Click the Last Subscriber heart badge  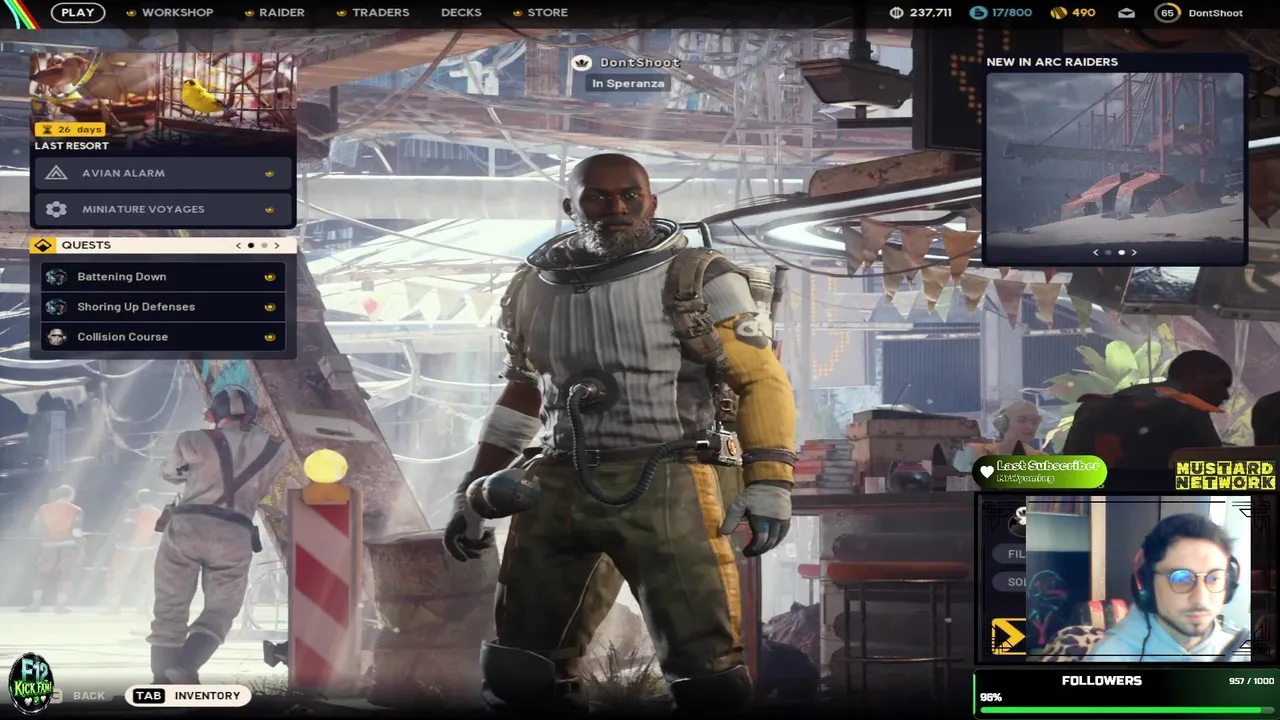tap(1040, 471)
